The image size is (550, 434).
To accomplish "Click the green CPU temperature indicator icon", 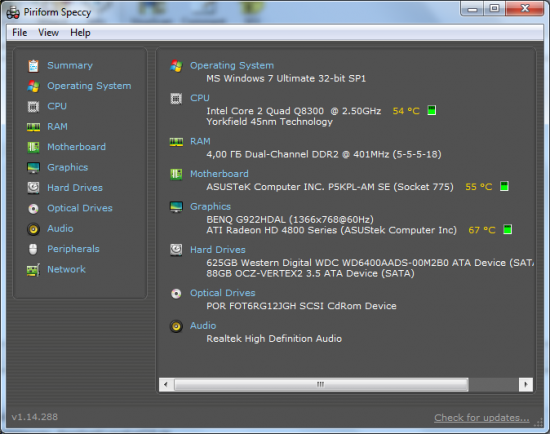I will tap(431, 110).
